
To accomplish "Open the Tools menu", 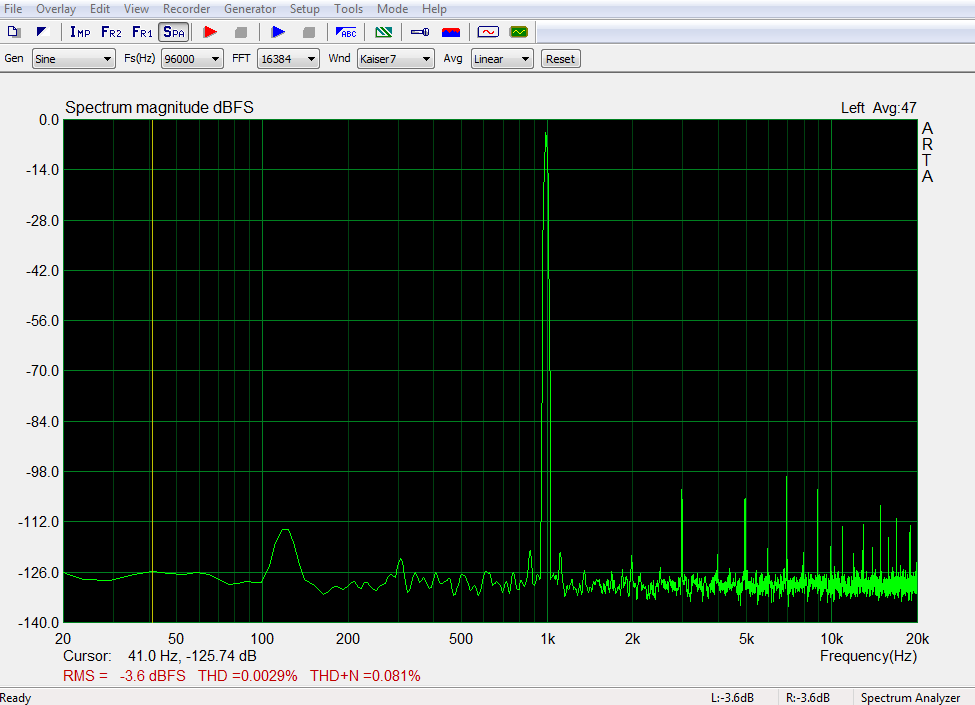I will click(348, 9).
